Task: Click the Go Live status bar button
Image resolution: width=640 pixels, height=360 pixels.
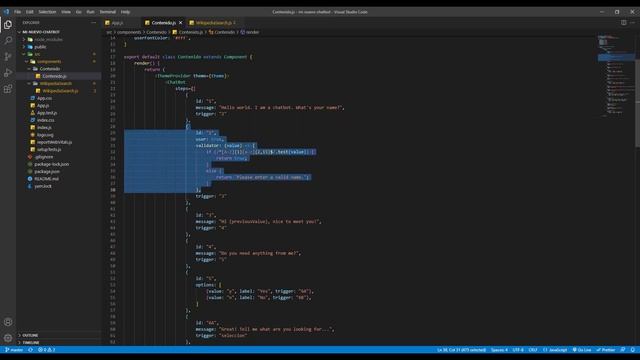Action: (x=582, y=350)
